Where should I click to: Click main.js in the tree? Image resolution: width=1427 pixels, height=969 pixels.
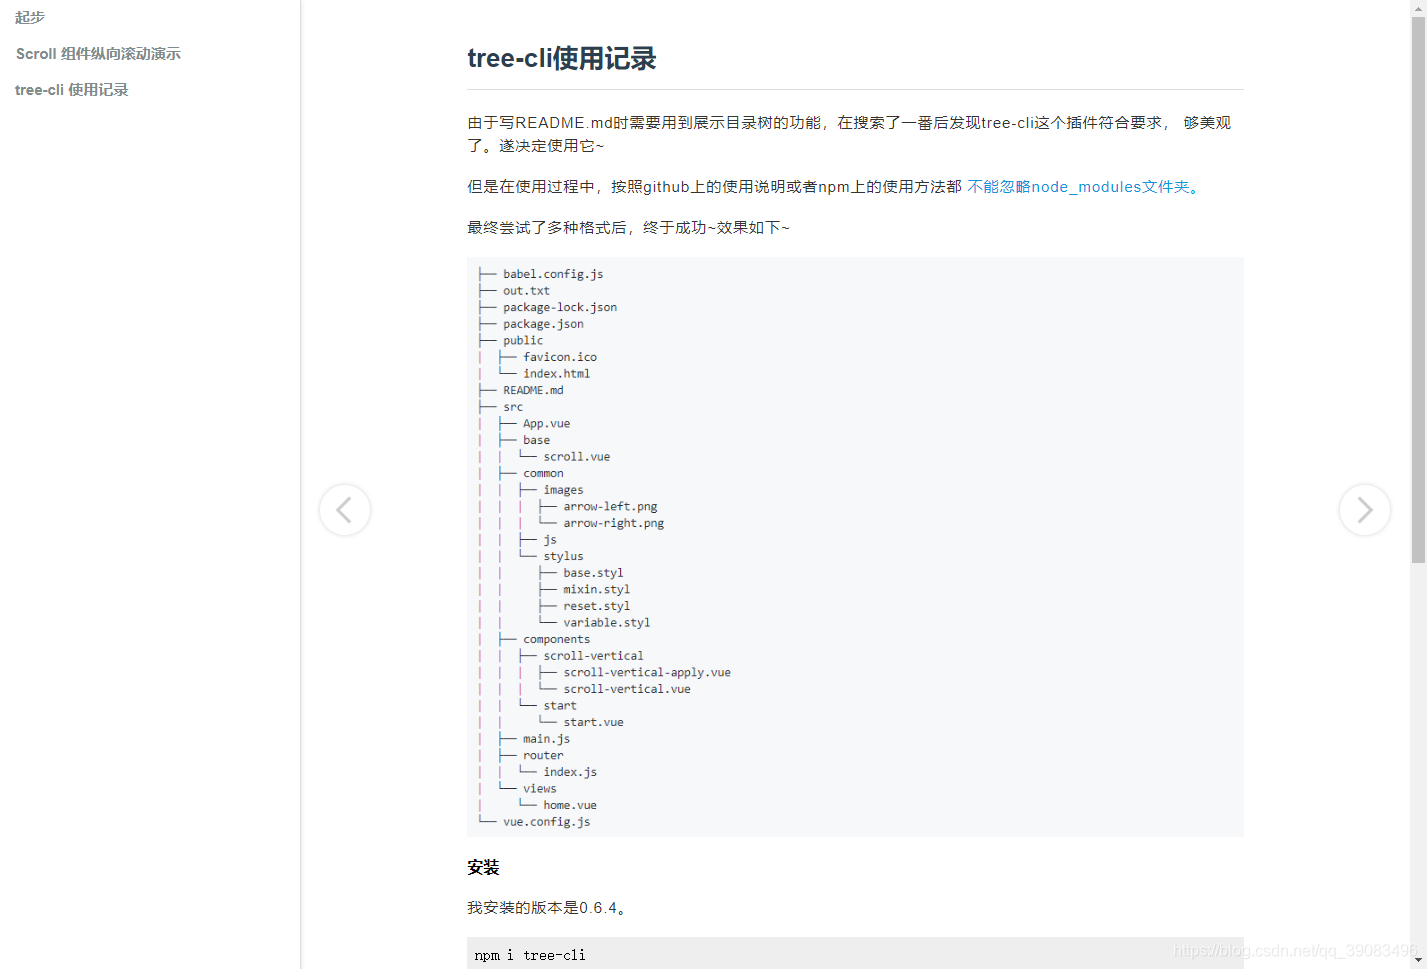[546, 739]
